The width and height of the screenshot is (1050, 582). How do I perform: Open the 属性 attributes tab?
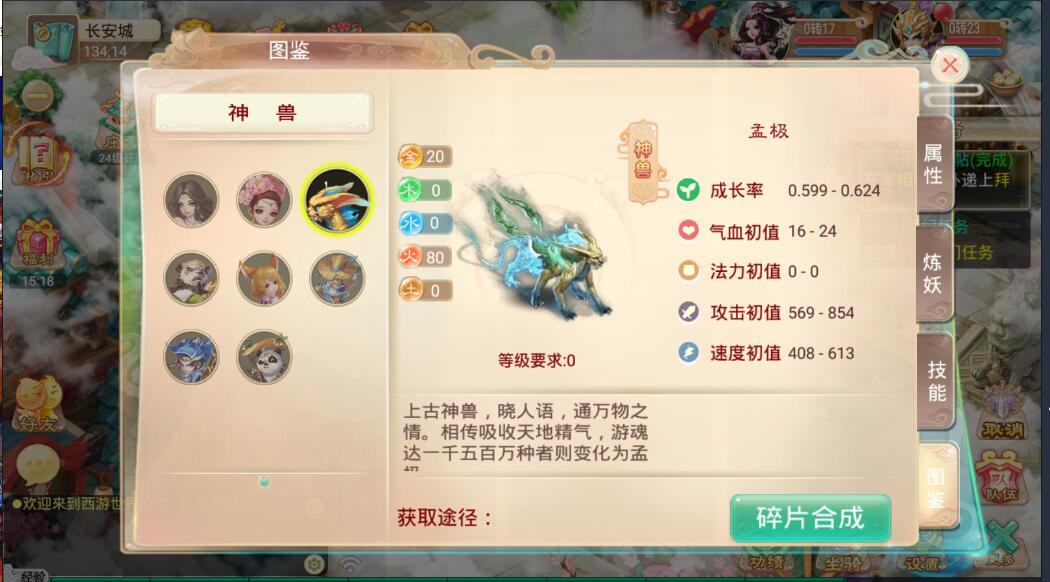(933, 164)
